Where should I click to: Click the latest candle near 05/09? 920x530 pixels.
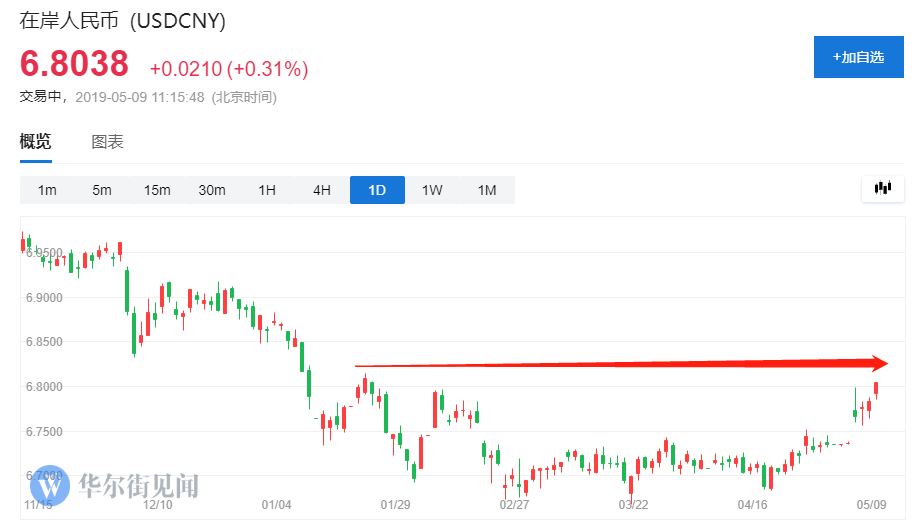(876, 390)
